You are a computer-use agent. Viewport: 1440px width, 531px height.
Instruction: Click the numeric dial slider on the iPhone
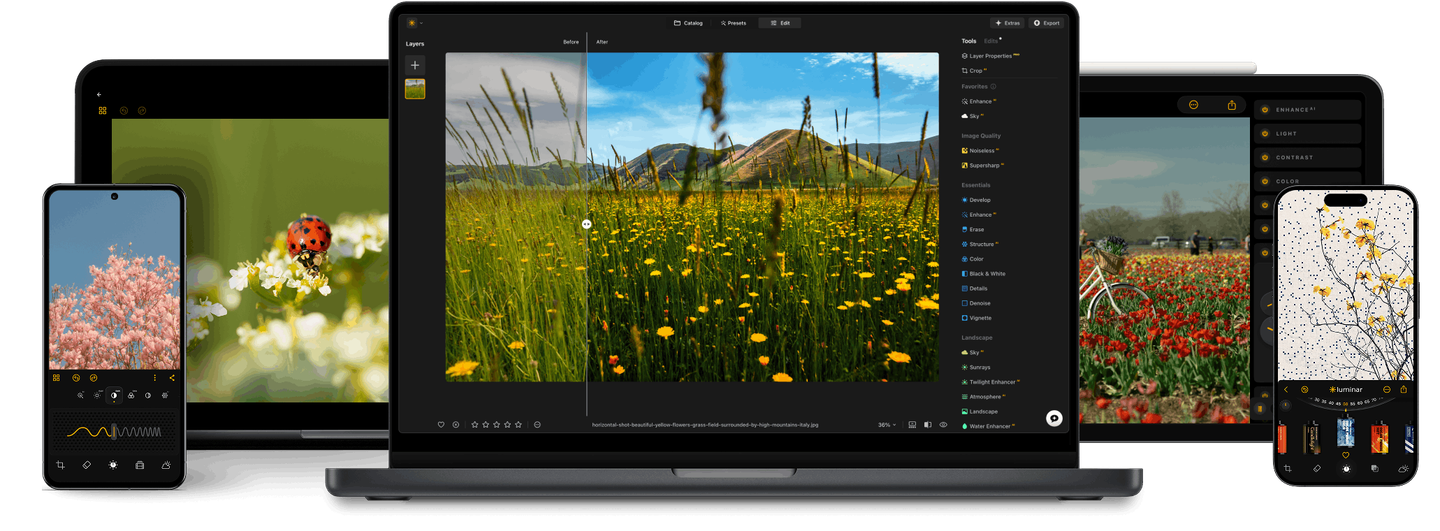[1346, 402]
